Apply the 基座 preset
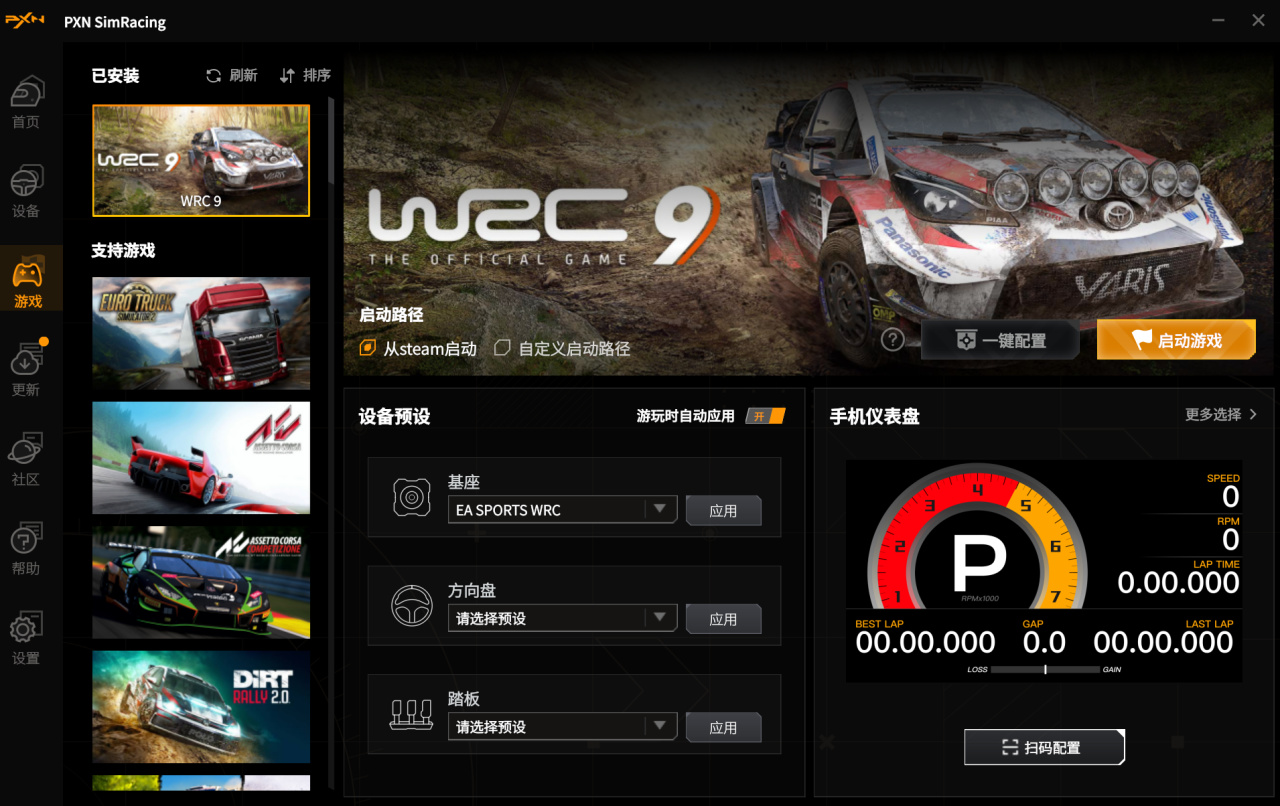This screenshot has width=1280, height=806. point(723,511)
